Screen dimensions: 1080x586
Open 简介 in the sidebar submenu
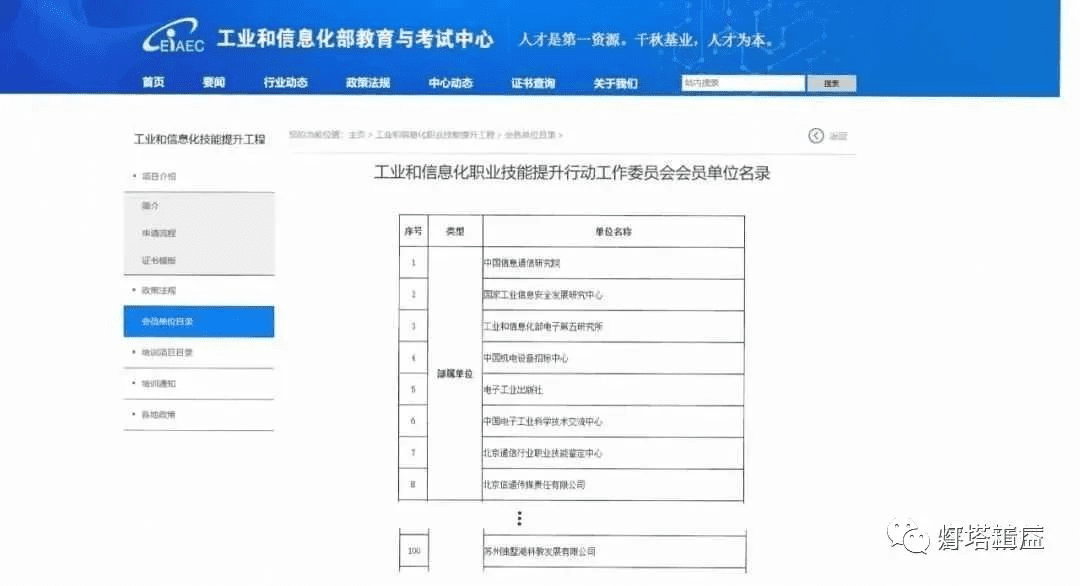[x=151, y=206]
